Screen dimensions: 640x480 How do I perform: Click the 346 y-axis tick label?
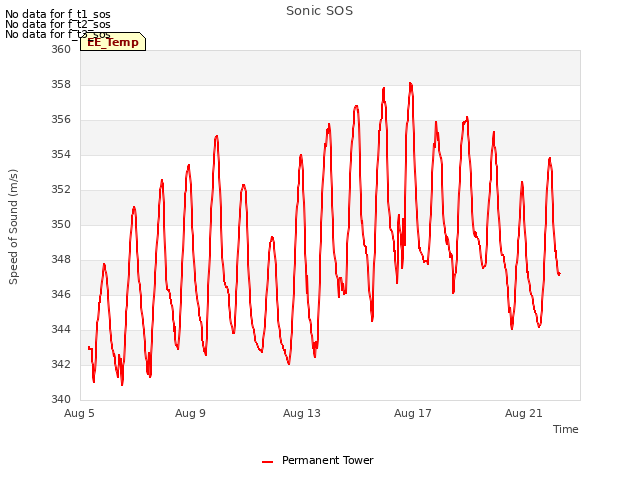tap(61, 295)
